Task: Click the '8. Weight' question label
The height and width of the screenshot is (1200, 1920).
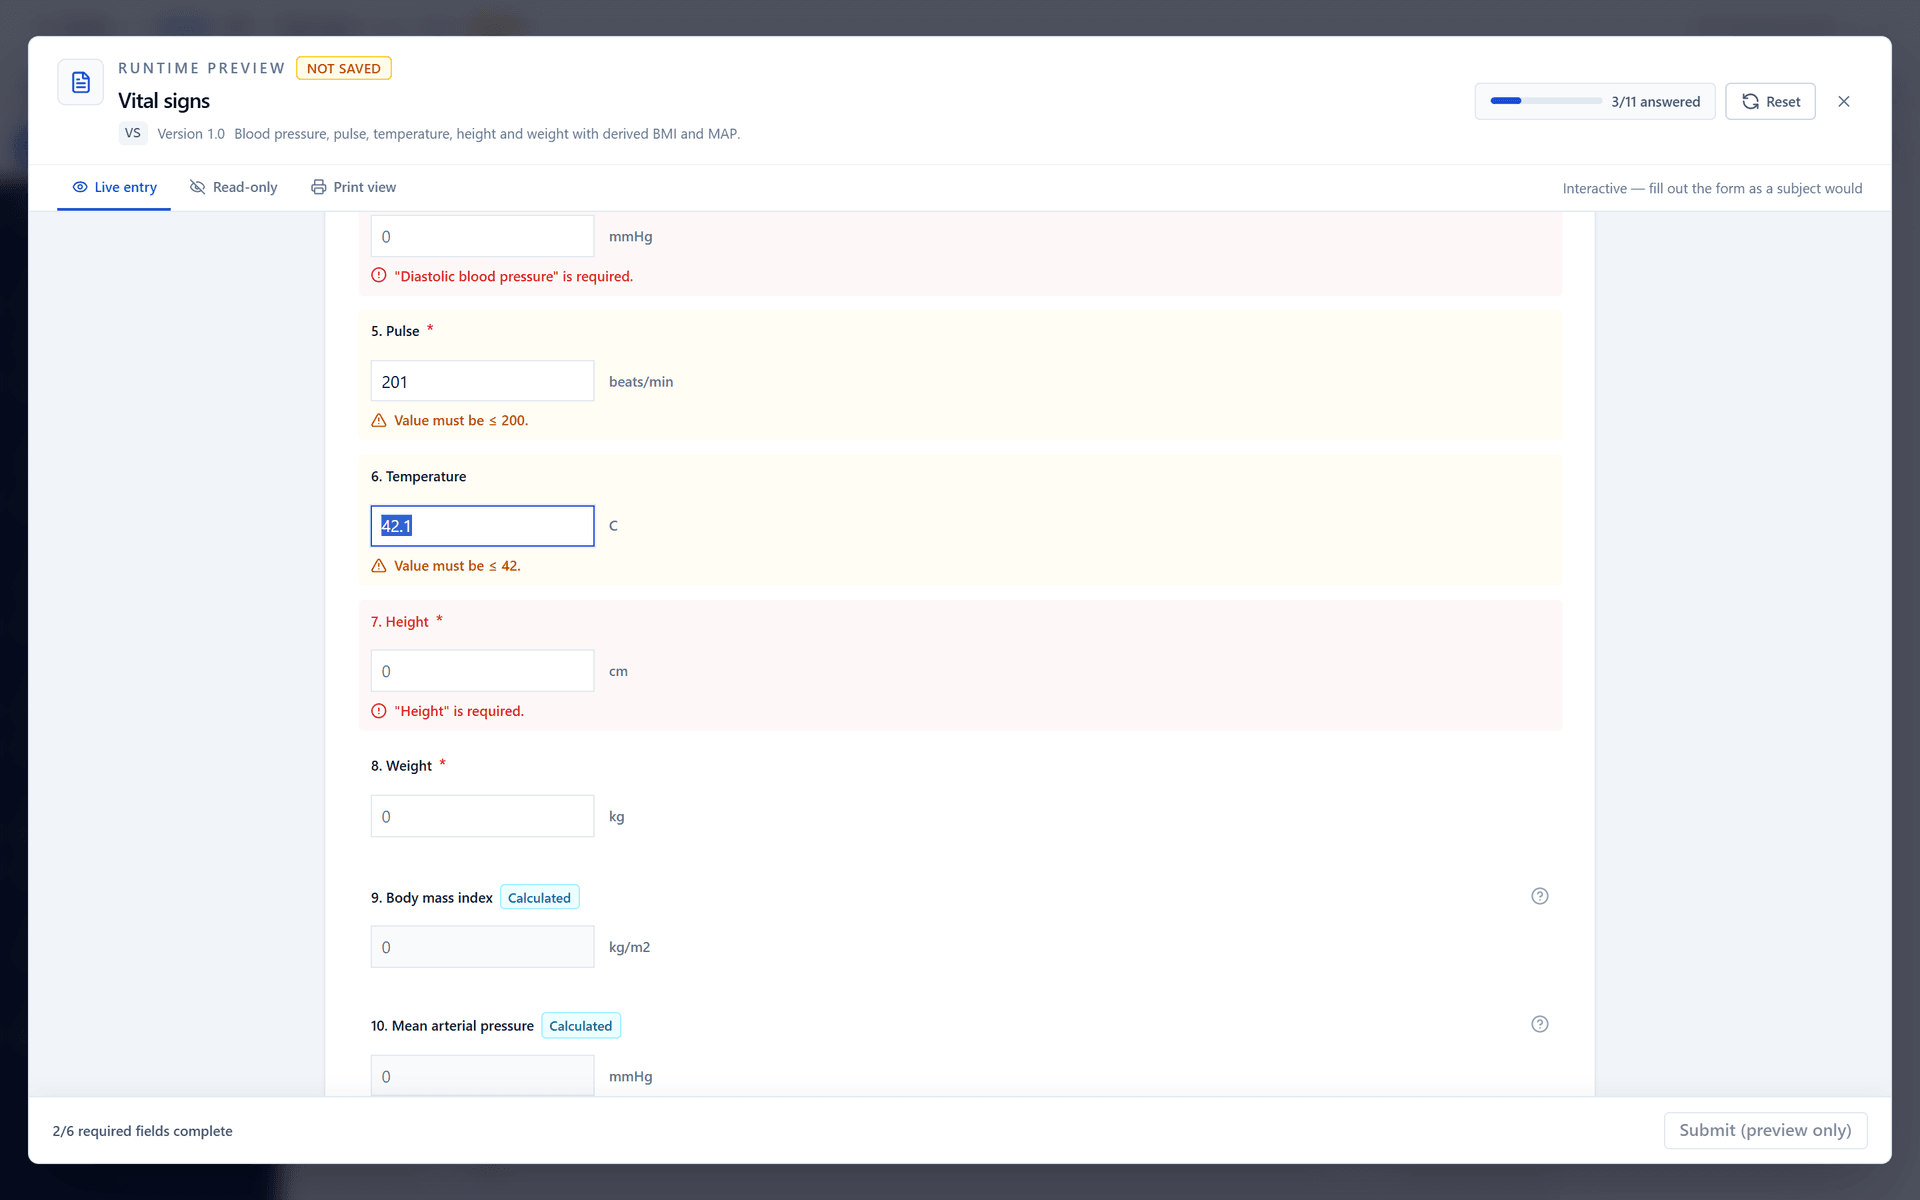Action: tap(402, 766)
